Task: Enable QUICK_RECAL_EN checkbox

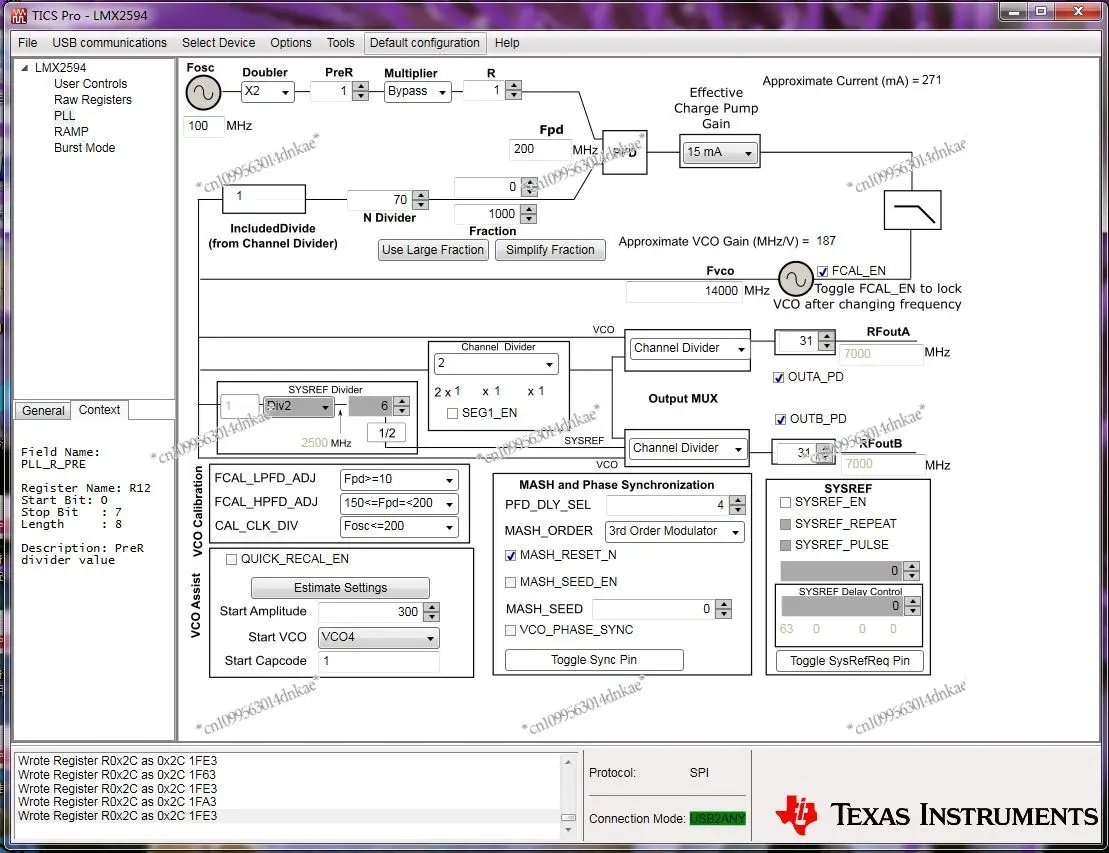Action: coord(231,559)
